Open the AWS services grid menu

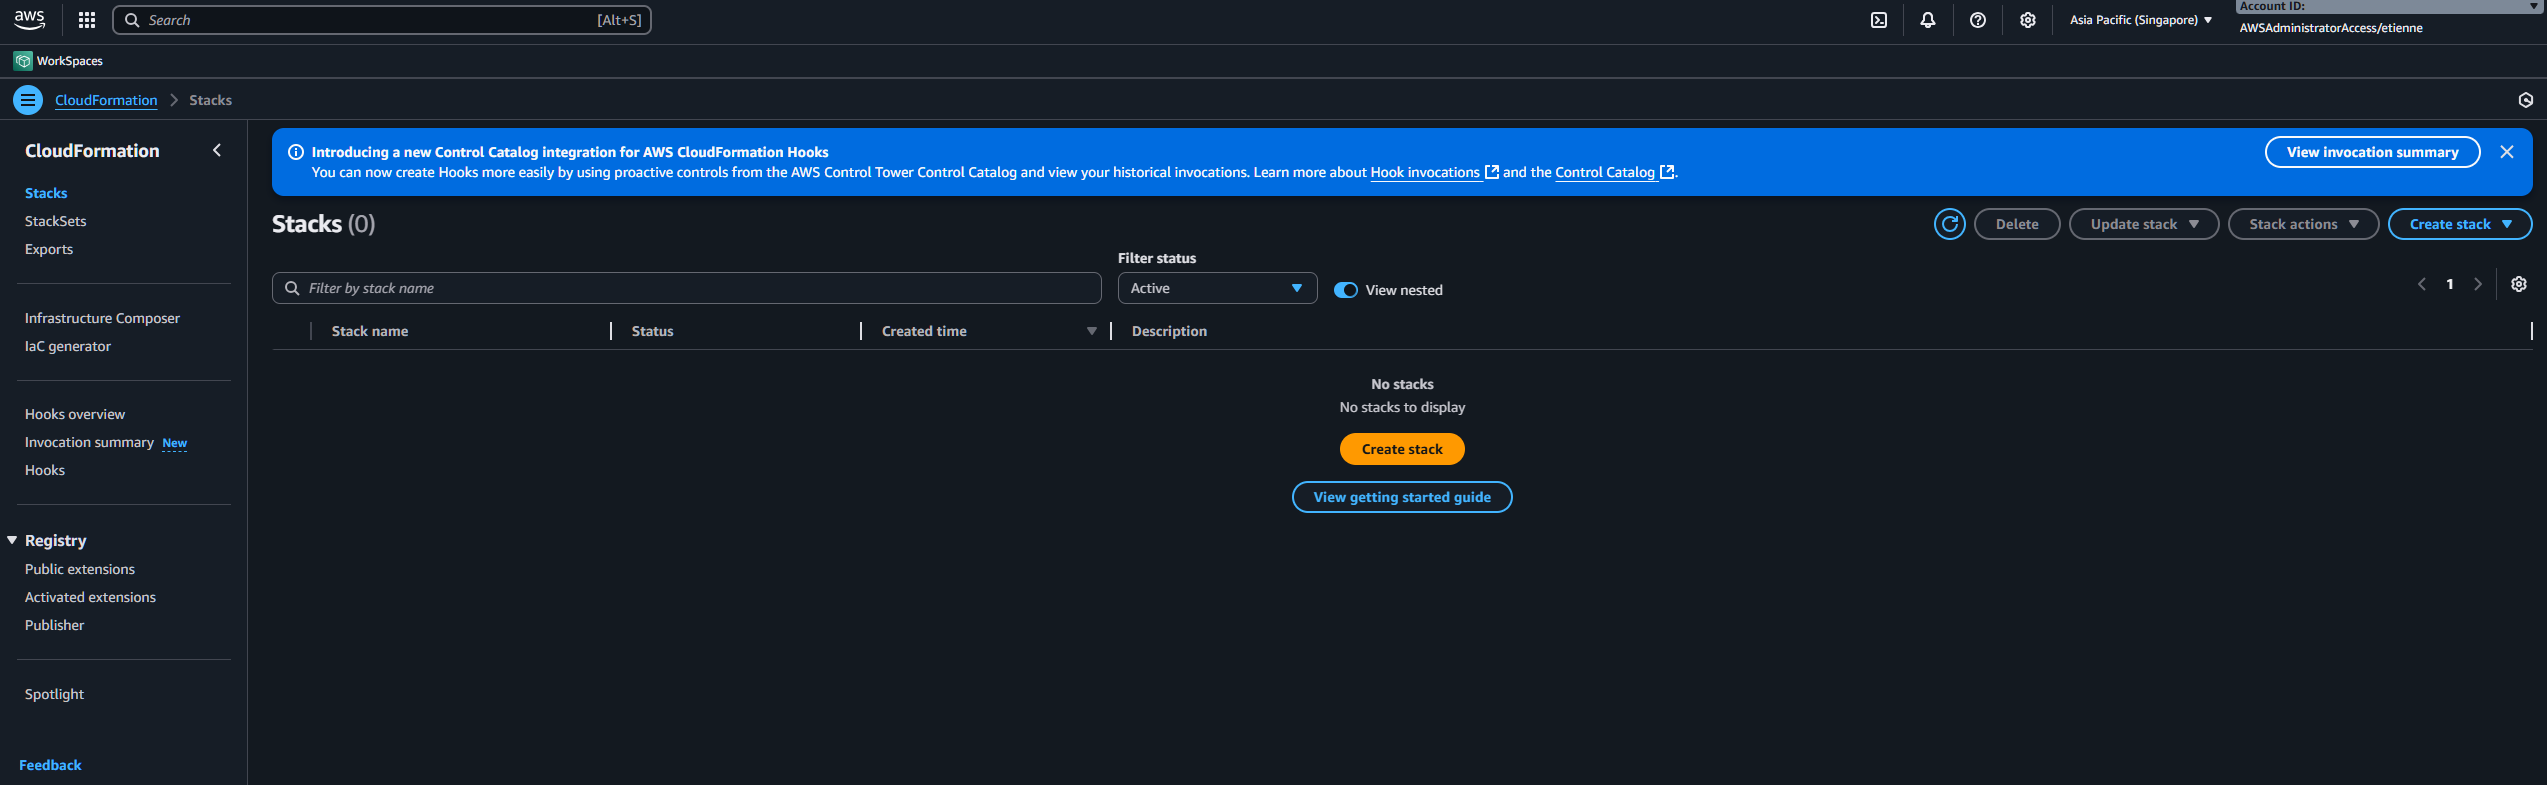pos(87,20)
